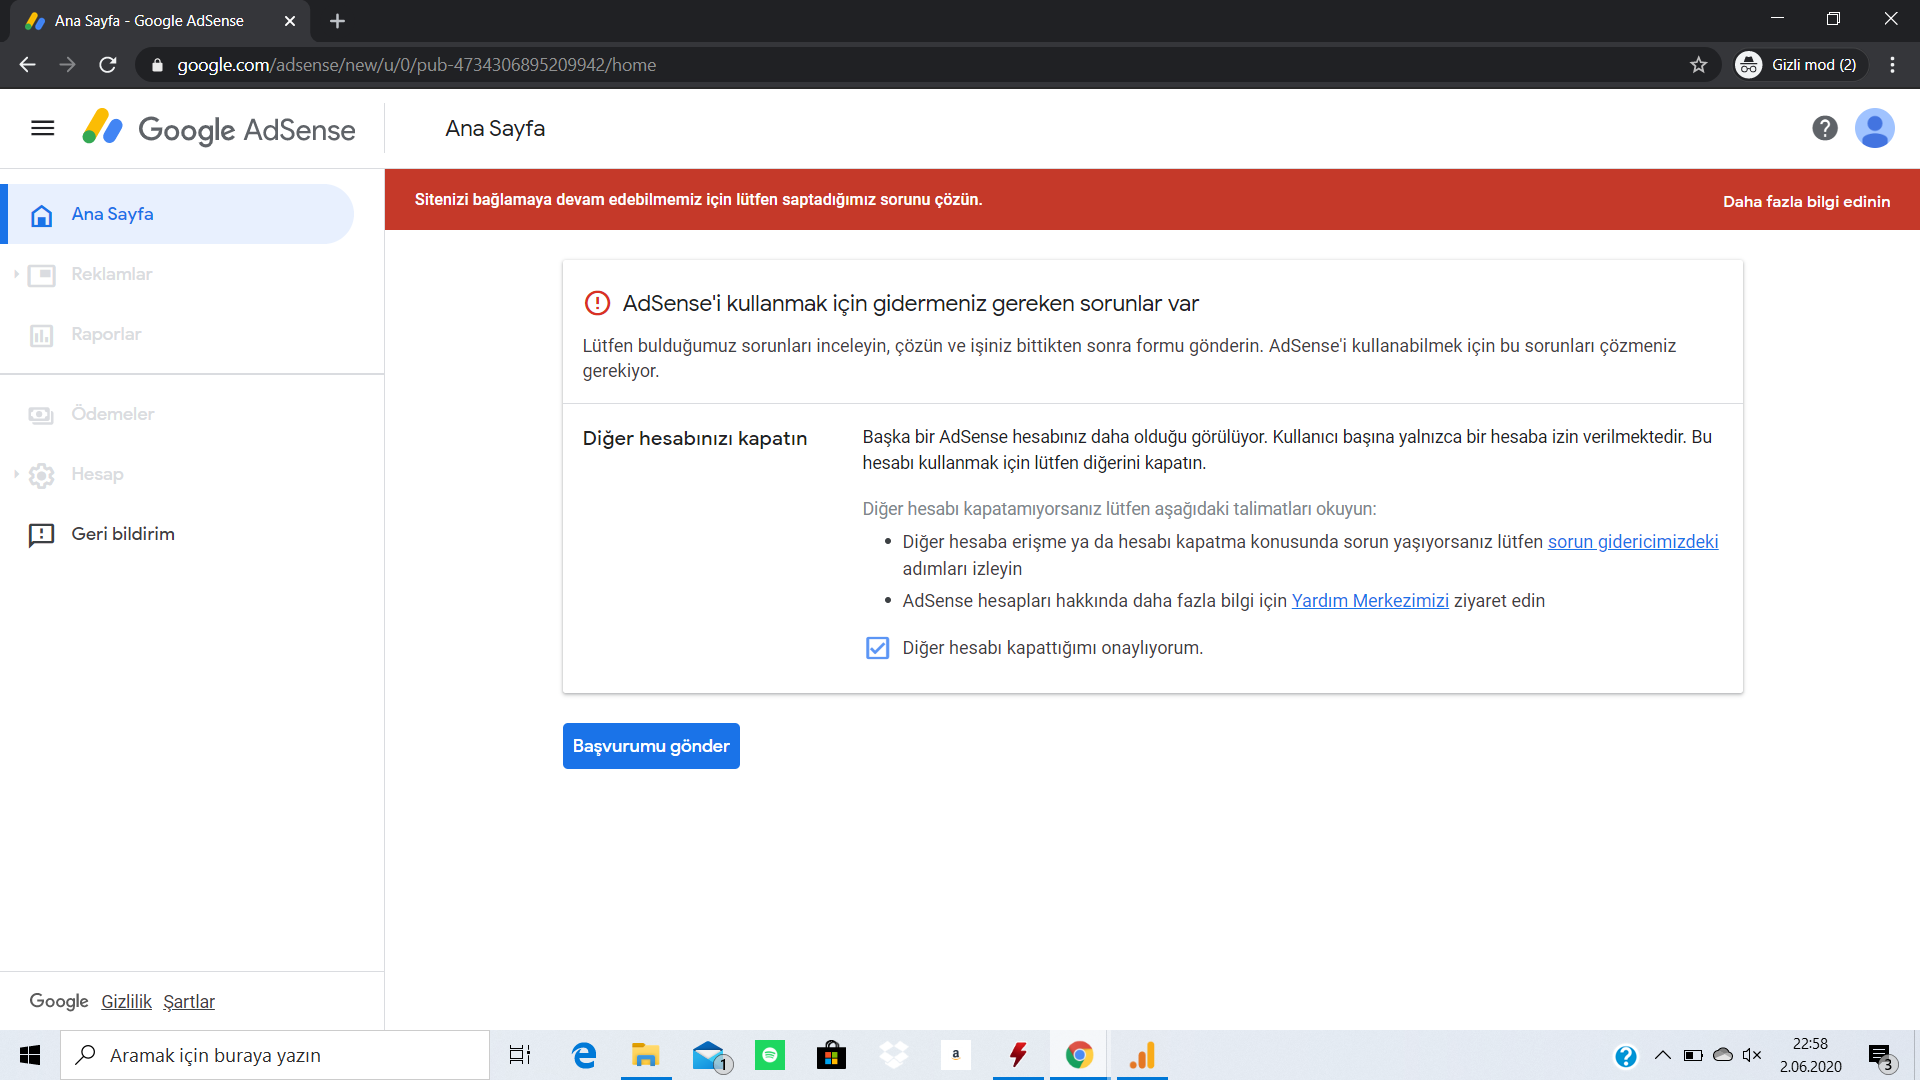Open Yardım Merkezimizi link
This screenshot has width=1920, height=1080.
[1370, 600]
